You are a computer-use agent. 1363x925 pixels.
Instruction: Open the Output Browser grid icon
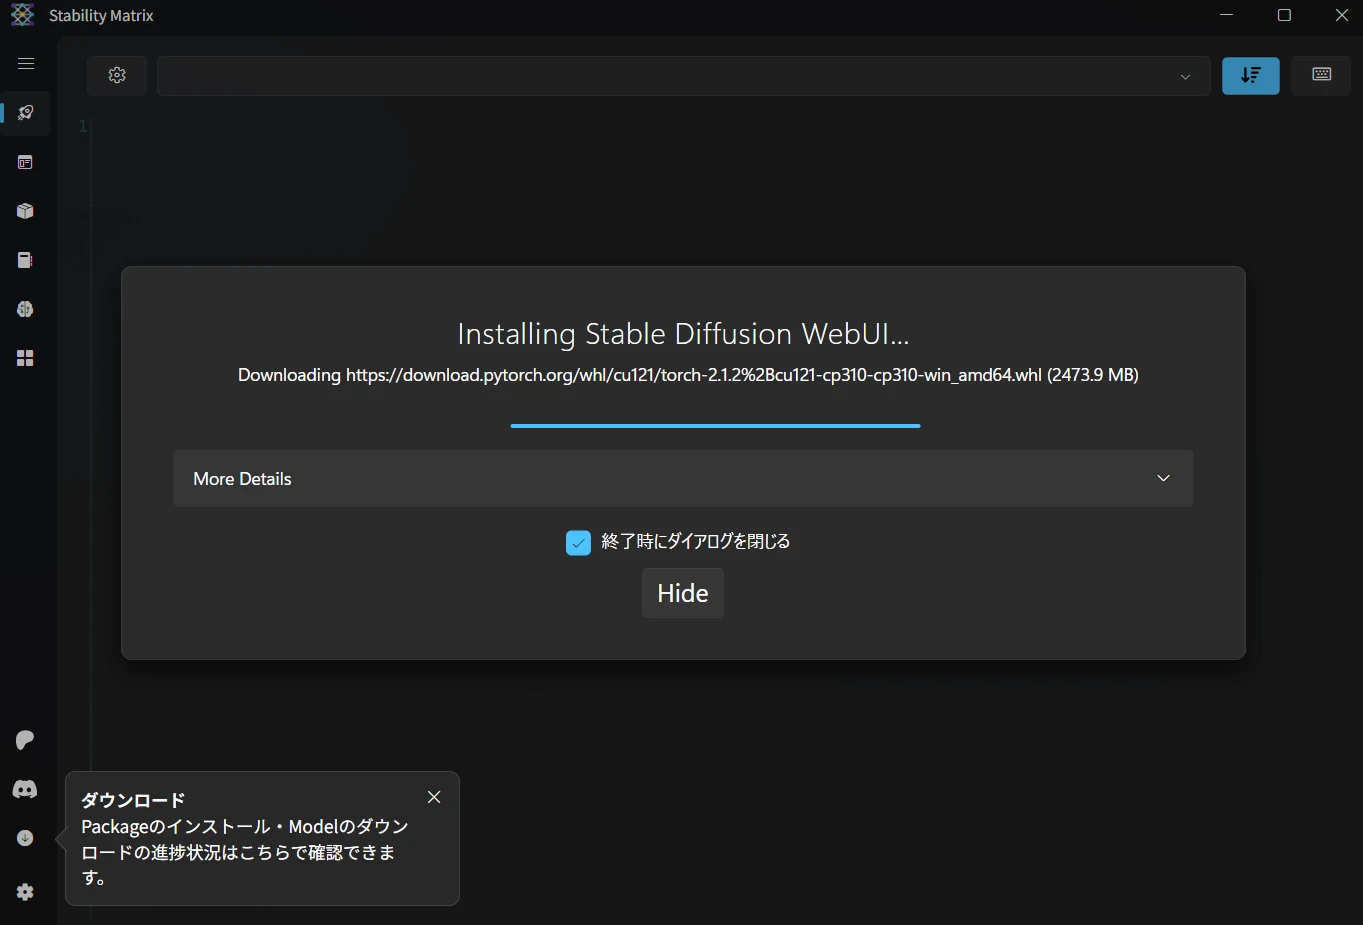(26, 358)
